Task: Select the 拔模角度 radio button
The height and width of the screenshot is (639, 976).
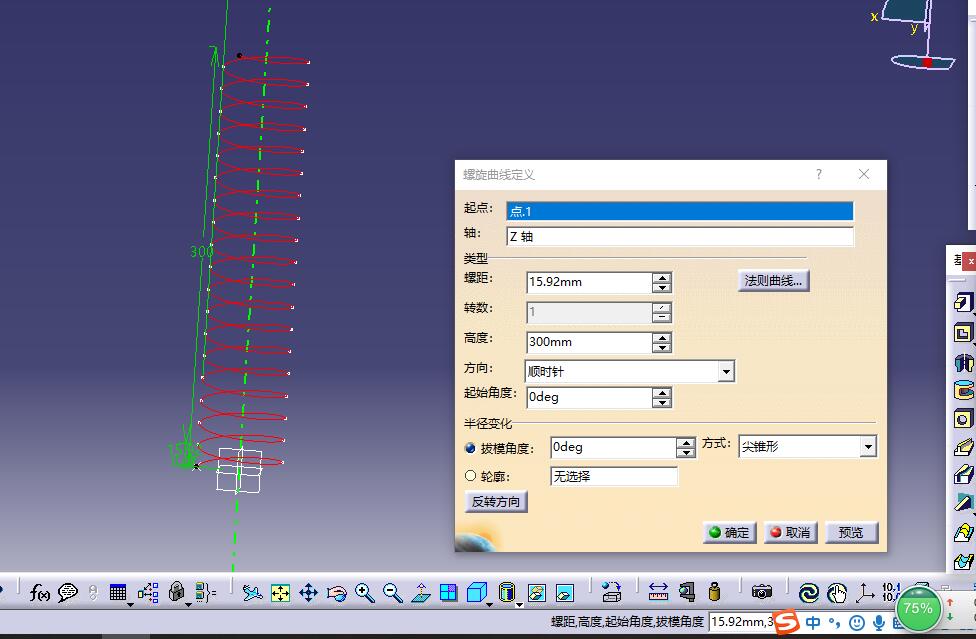Action: (471, 449)
